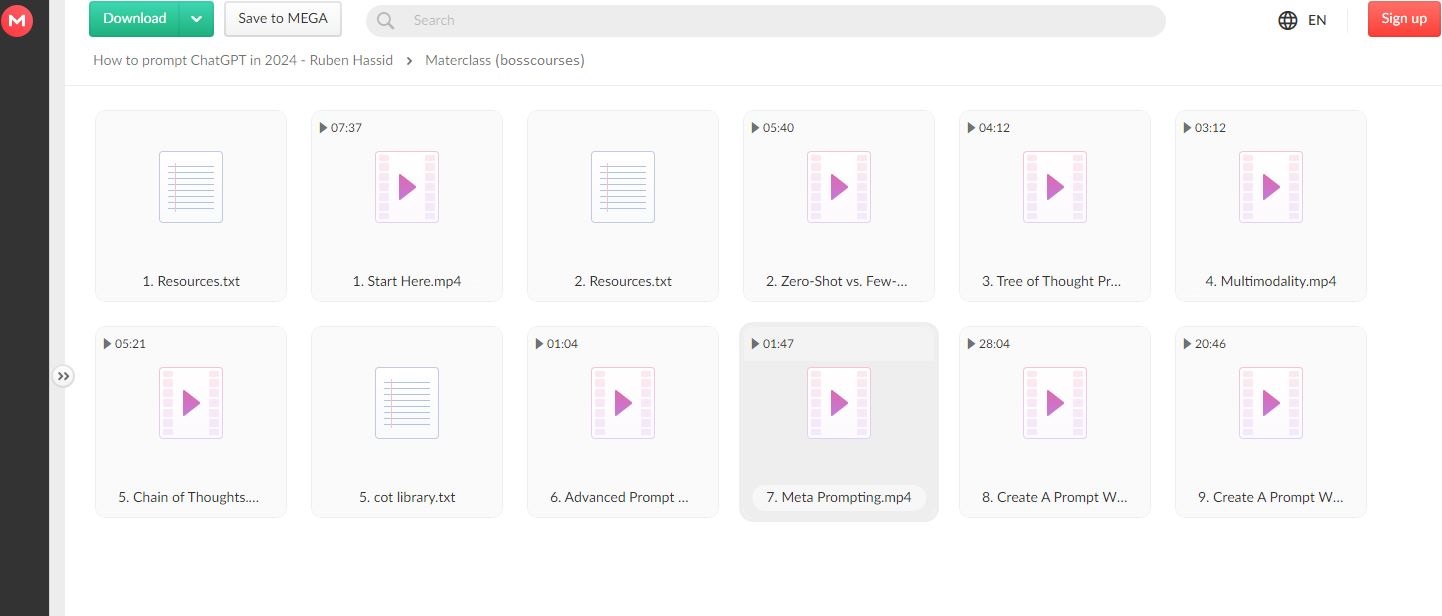Select the 28:04 duration video 8. Create A Prompt

(x=1055, y=403)
